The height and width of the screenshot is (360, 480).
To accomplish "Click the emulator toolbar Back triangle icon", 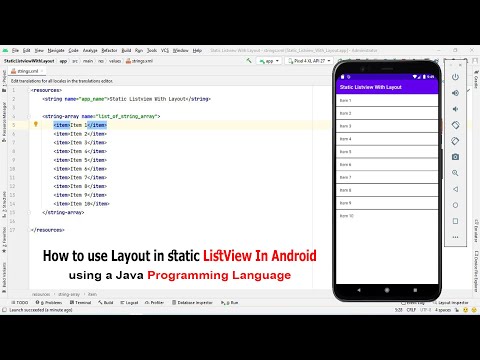I will coord(455,189).
